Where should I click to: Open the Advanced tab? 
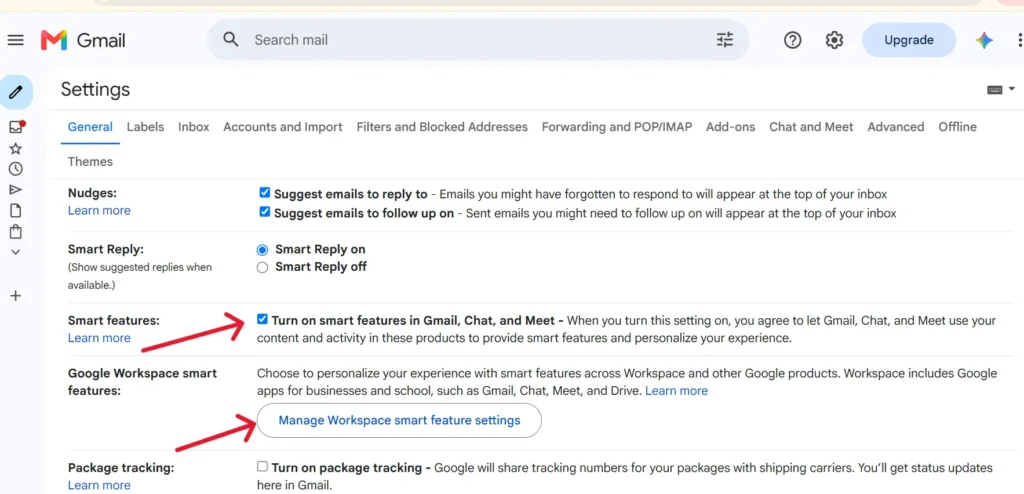895,127
